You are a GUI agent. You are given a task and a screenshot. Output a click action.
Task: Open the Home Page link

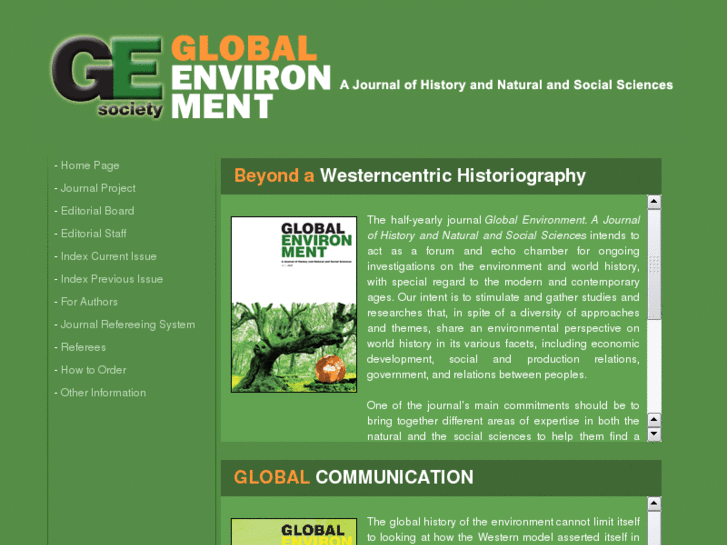[x=90, y=166]
